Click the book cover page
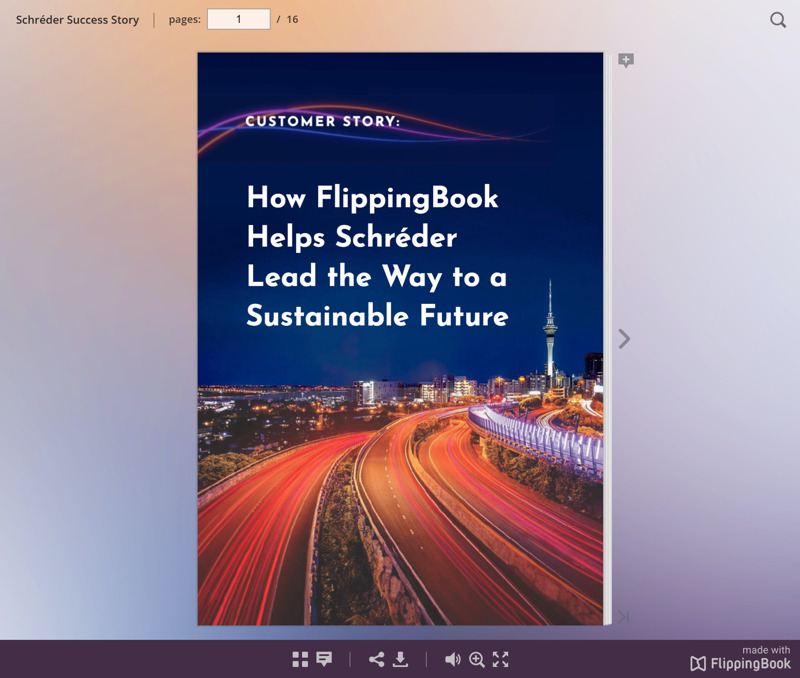Viewport: 800px width, 678px height. [400, 339]
